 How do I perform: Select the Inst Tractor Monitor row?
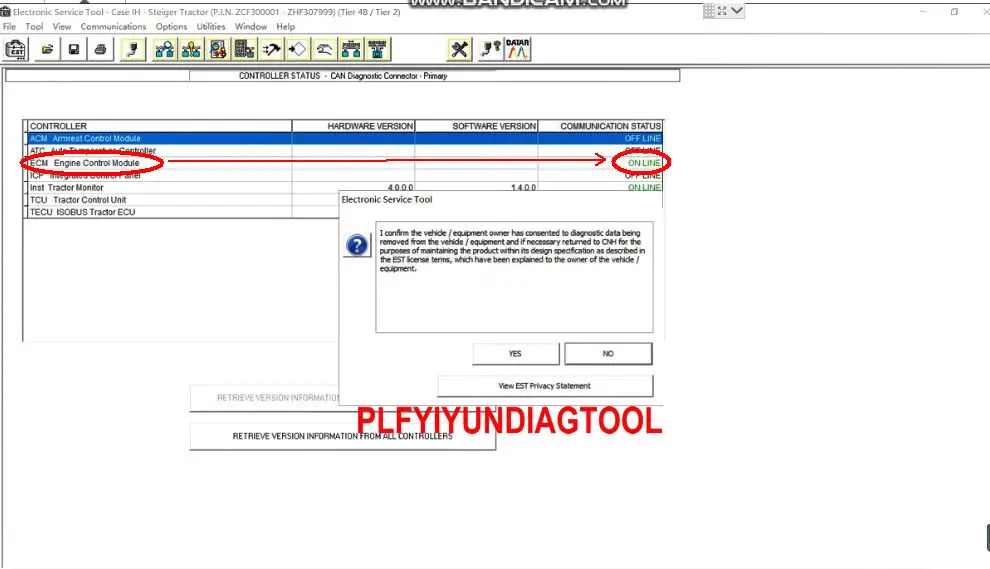[x=345, y=188]
